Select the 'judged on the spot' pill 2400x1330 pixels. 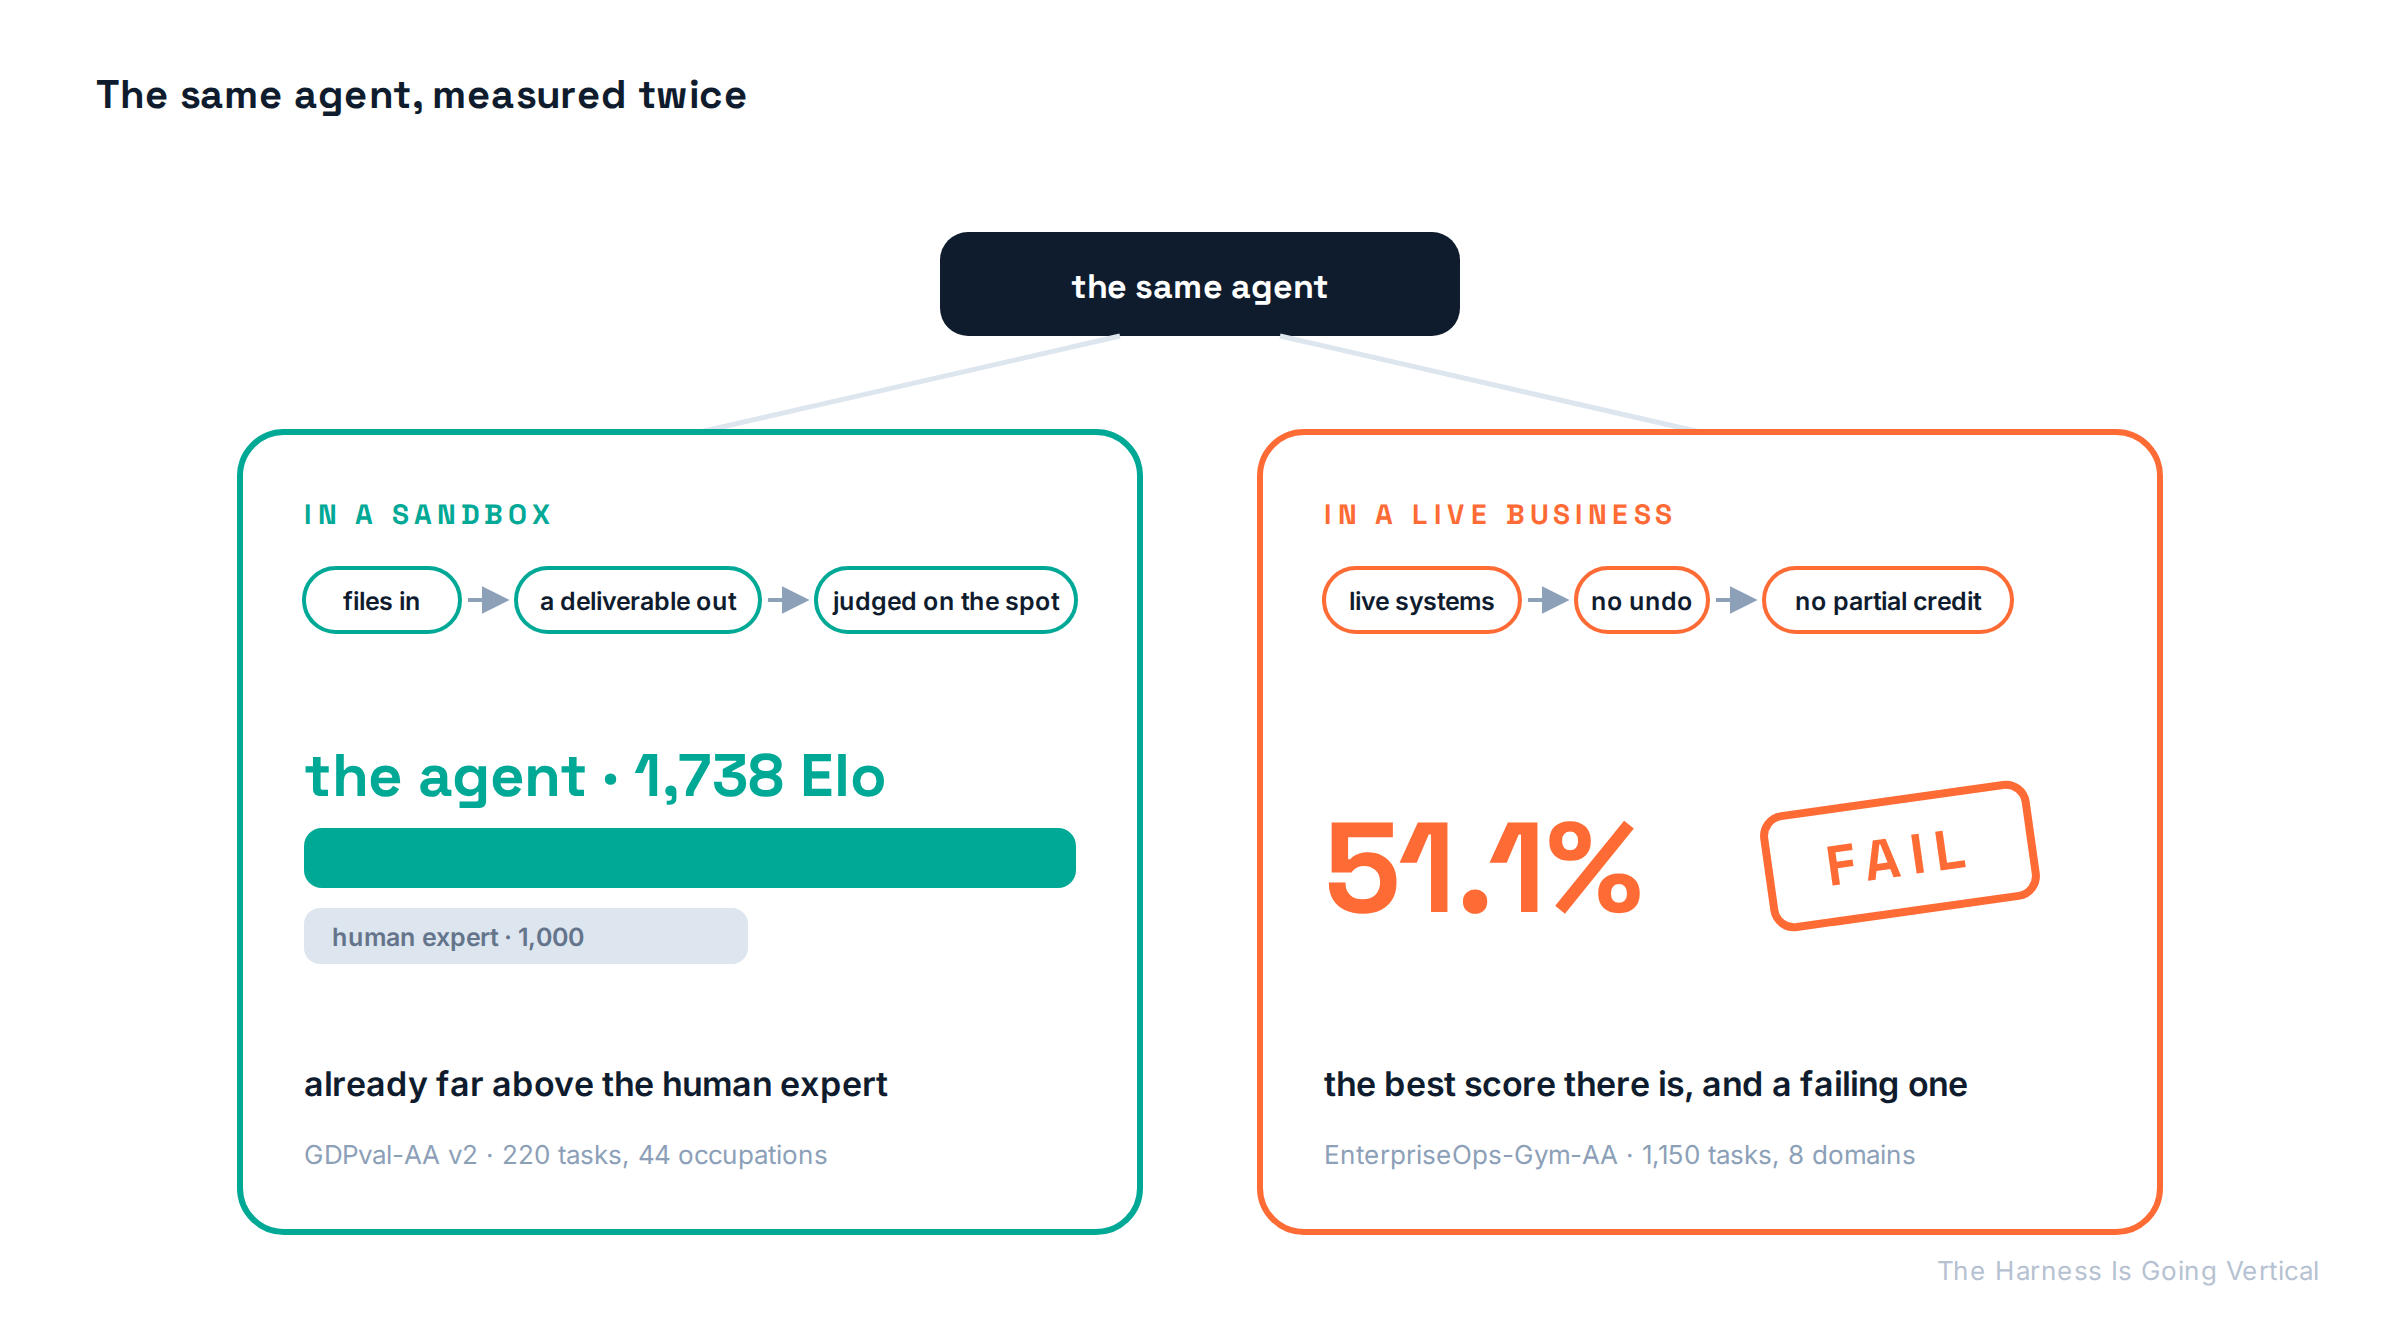click(946, 600)
